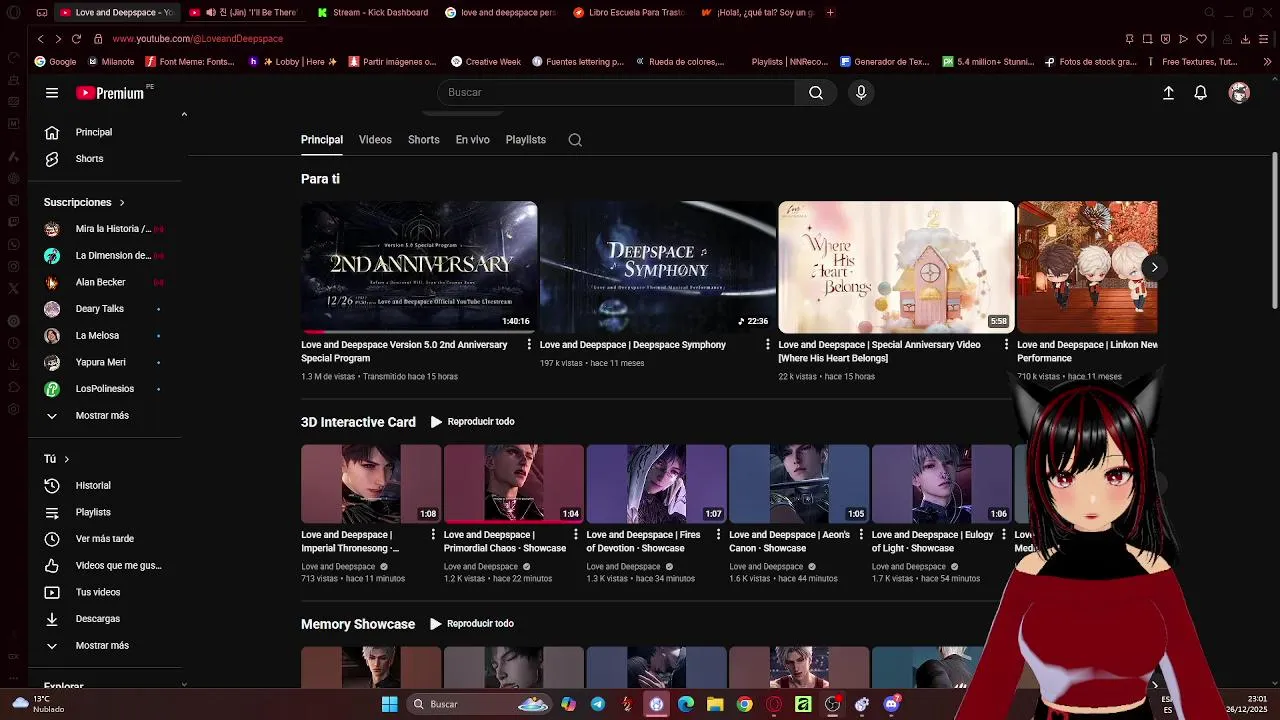Click the YouTube Buscar search field
The height and width of the screenshot is (720, 1280).
click(x=616, y=92)
